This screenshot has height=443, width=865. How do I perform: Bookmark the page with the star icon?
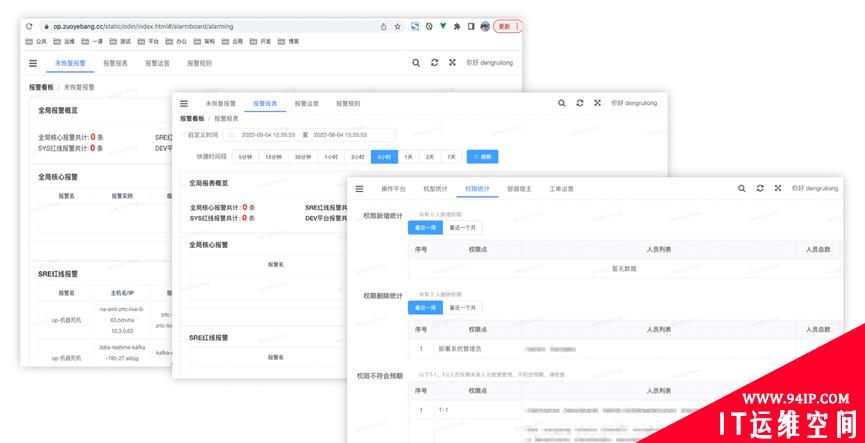coord(397,26)
